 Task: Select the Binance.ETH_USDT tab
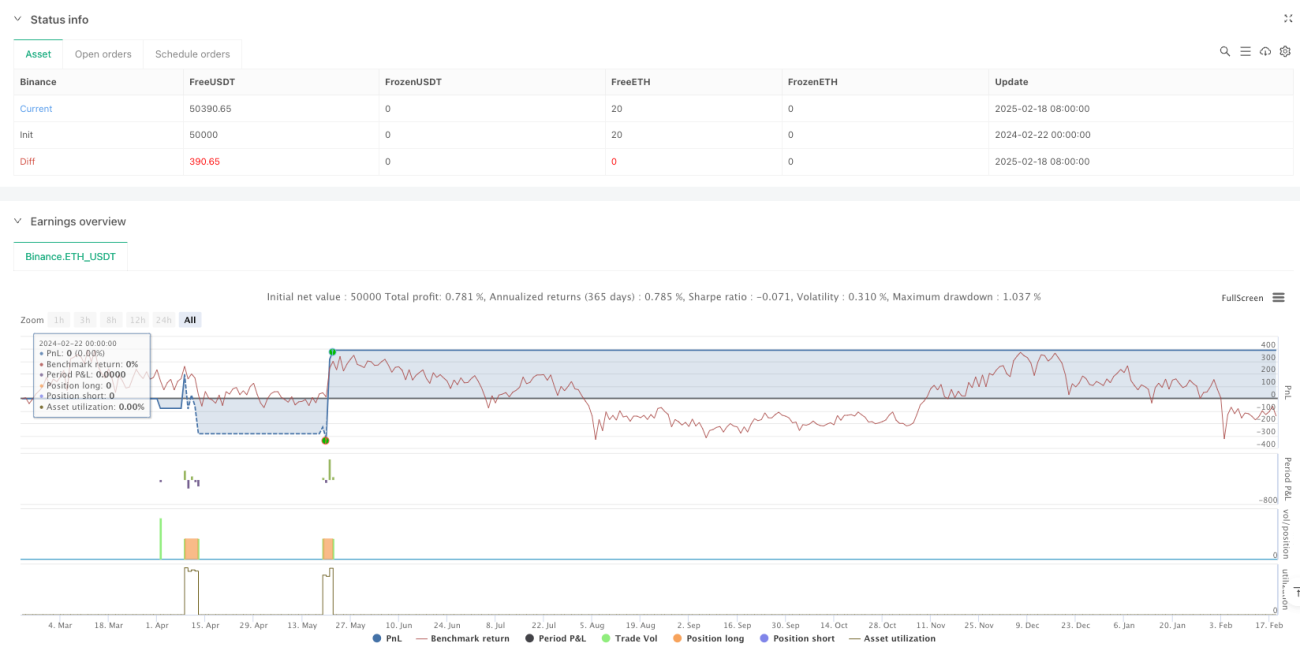click(x=70, y=257)
